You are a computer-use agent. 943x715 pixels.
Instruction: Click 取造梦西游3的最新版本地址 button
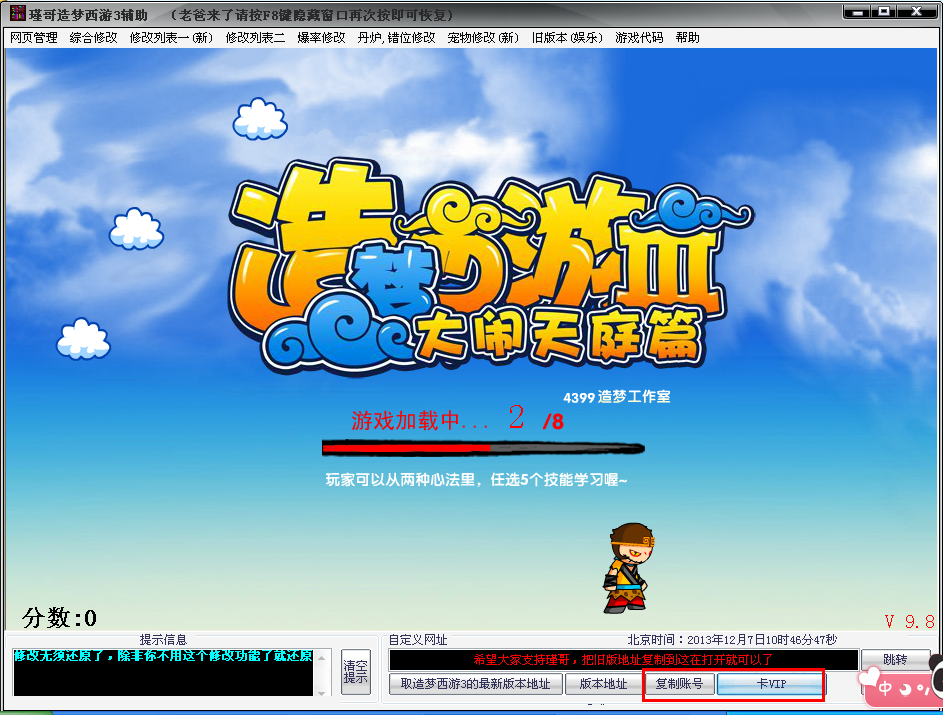(x=475, y=684)
